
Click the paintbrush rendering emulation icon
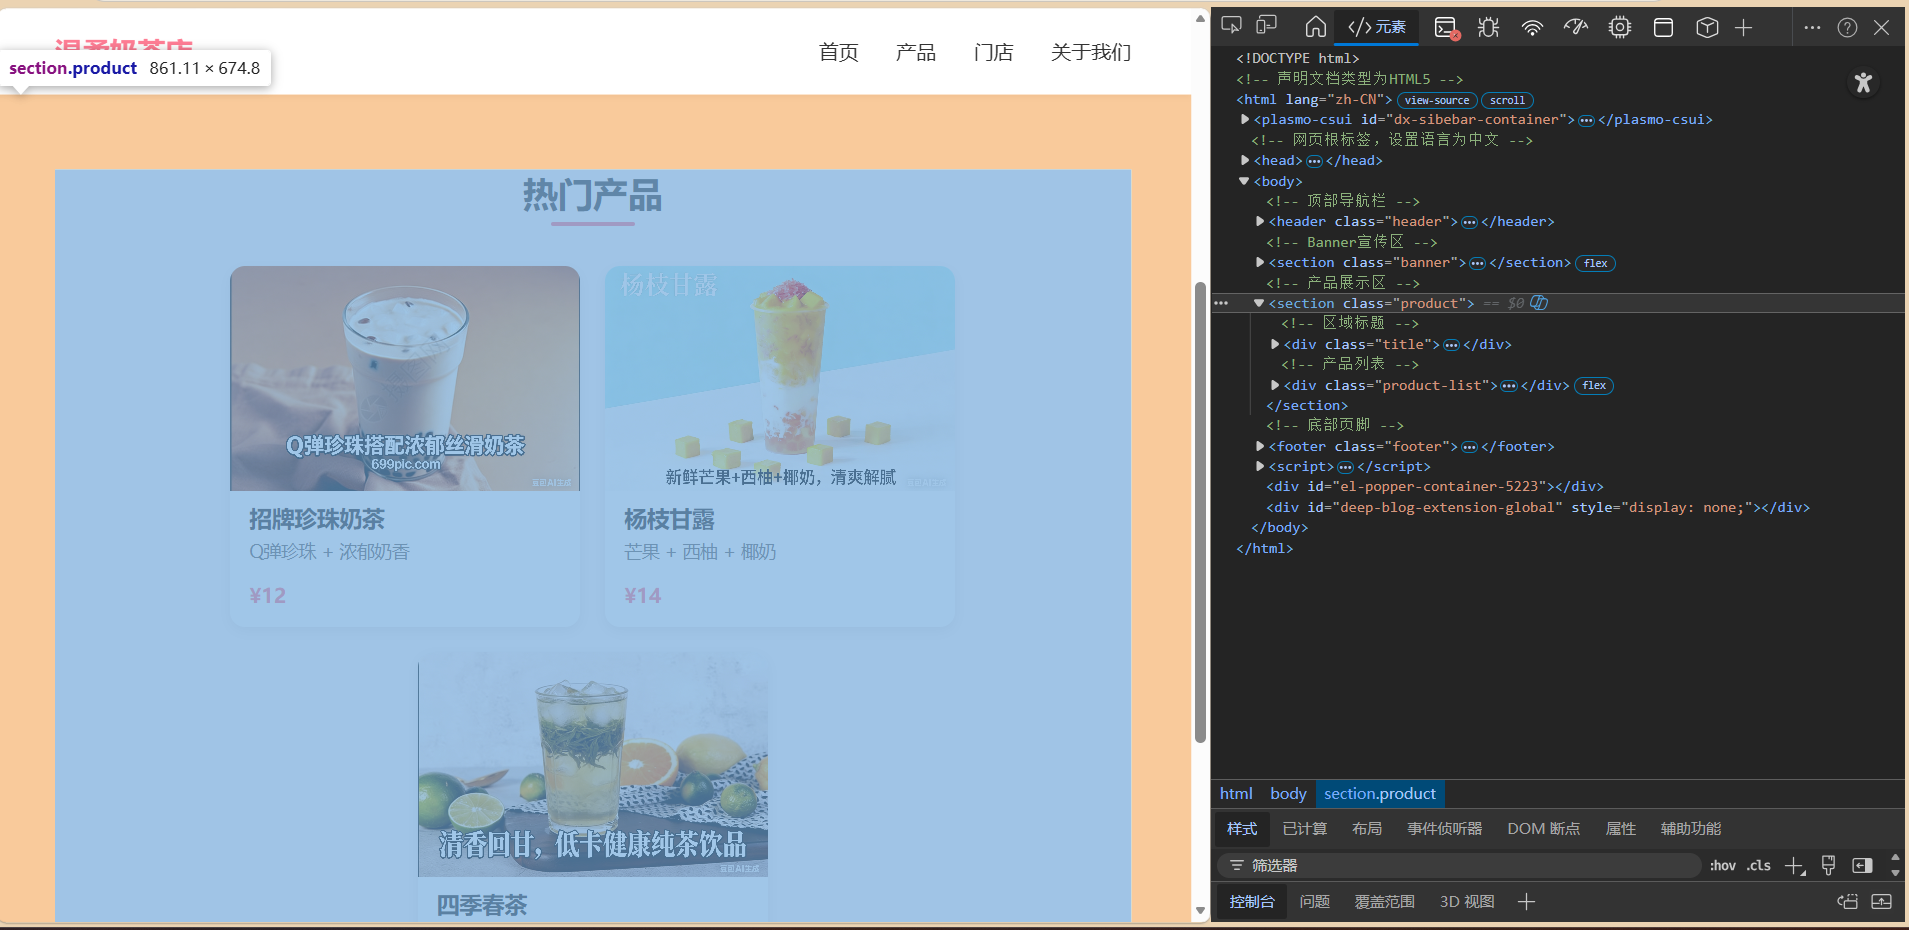point(1829,865)
